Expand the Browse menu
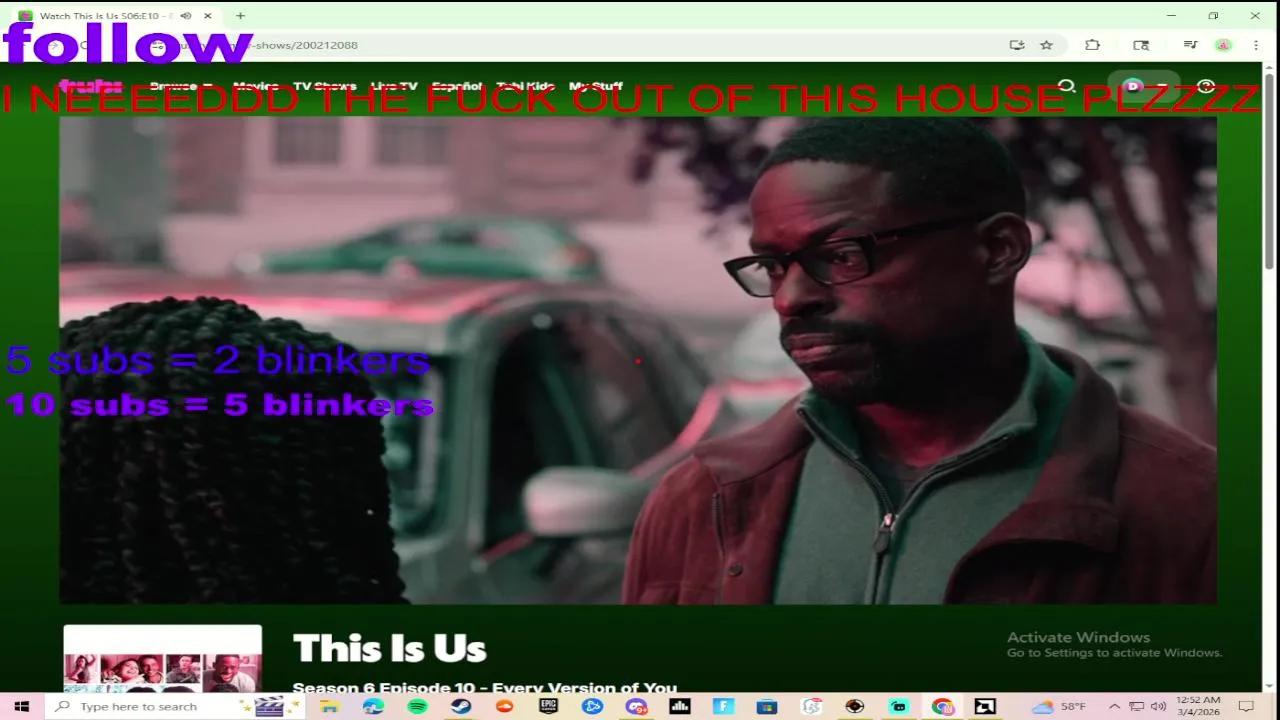Image resolution: width=1280 pixels, height=720 pixels. click(x=181, y=86)
